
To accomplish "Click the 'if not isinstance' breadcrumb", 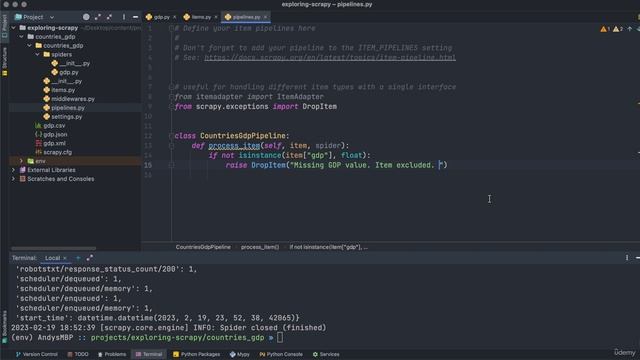I will tap(329, 247).
